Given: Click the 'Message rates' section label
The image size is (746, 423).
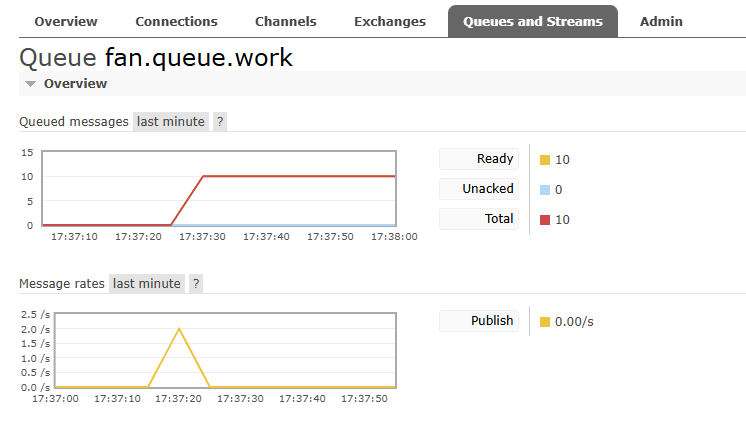Looking at the screenshot, I should point(62,284).
